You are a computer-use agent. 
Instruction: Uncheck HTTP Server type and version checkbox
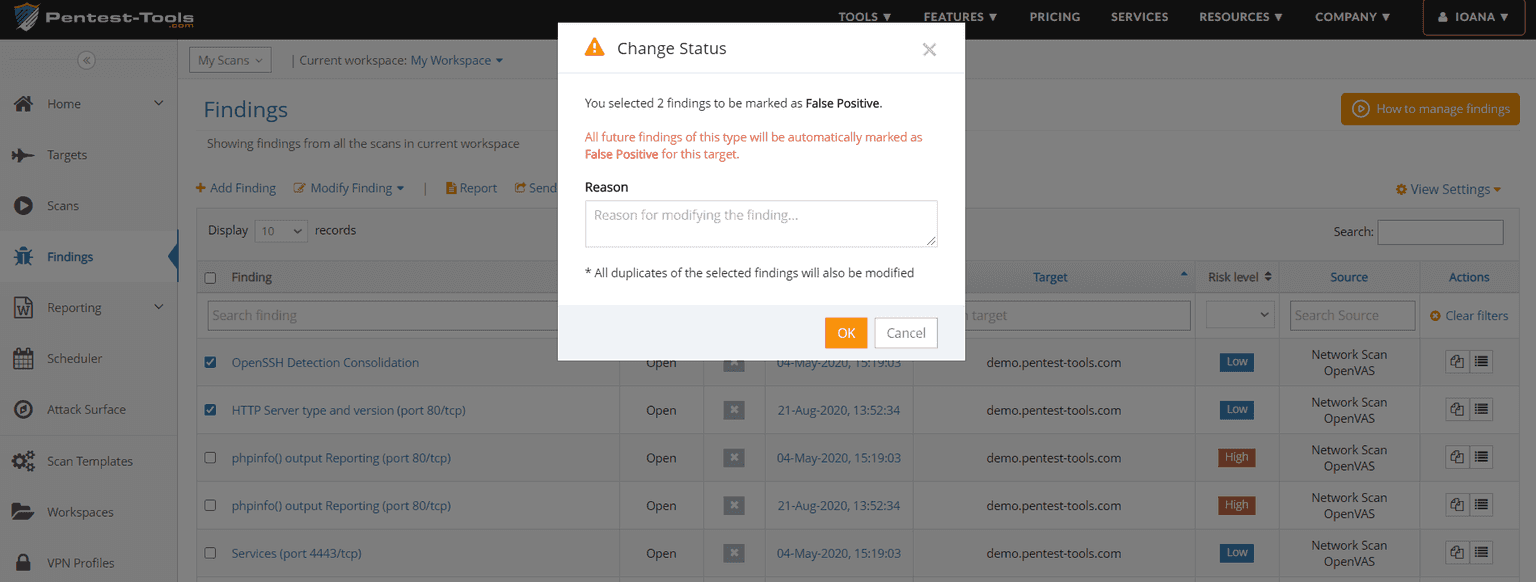click(210, 410)
